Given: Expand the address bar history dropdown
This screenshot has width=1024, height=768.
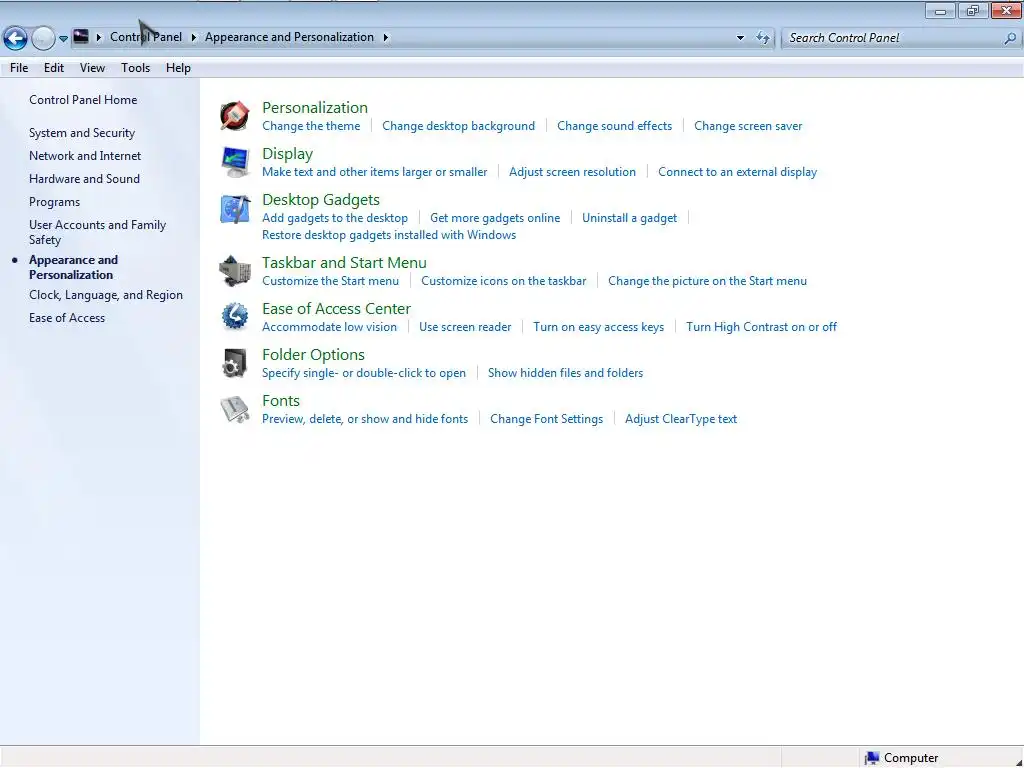Looking at the screenshot, I should pyautogui.click(x=740, y=38).
